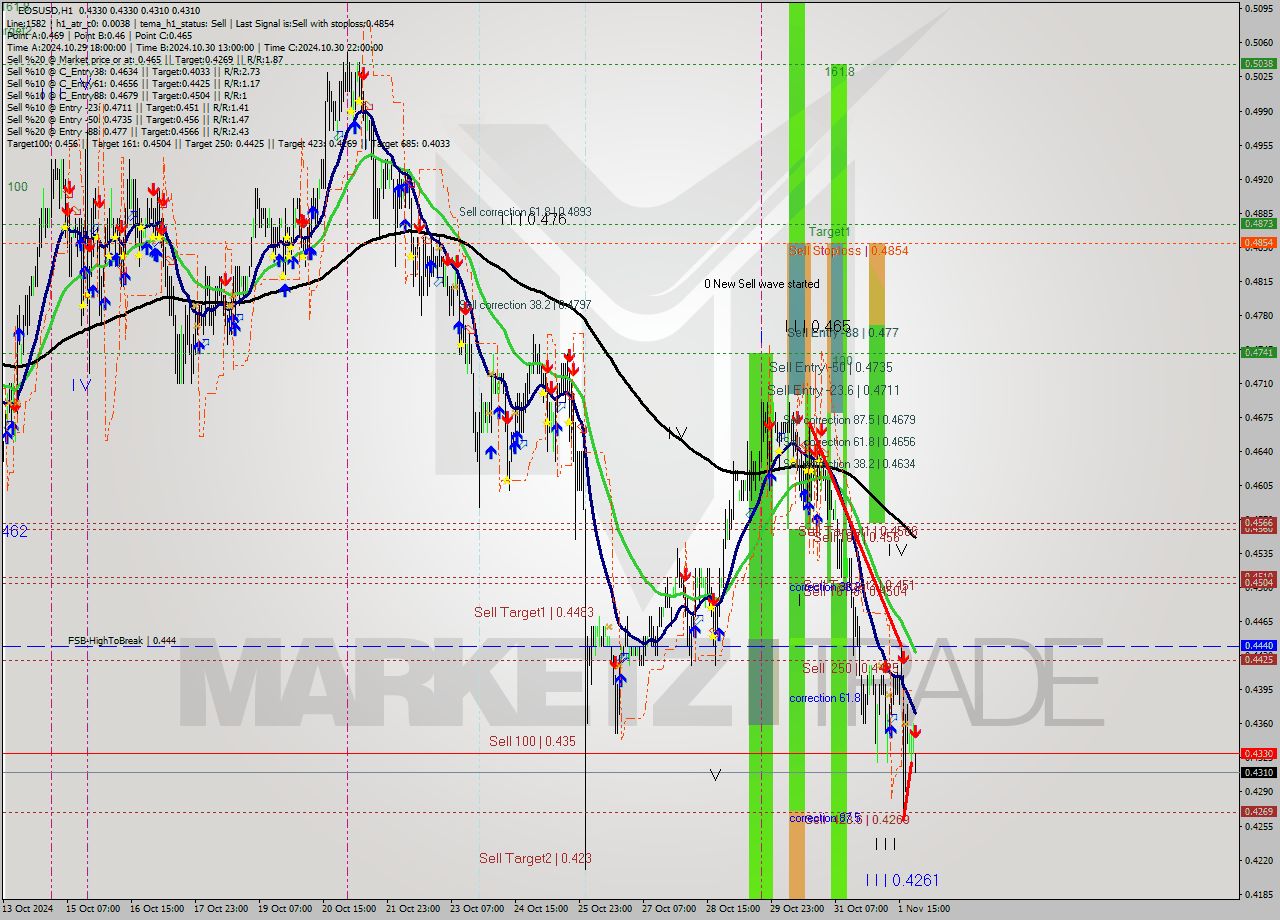The width and height of the screenshot is (1280, 920).
Task: Click the '23 Oct 07:00' time label
Action: (476, 909)
